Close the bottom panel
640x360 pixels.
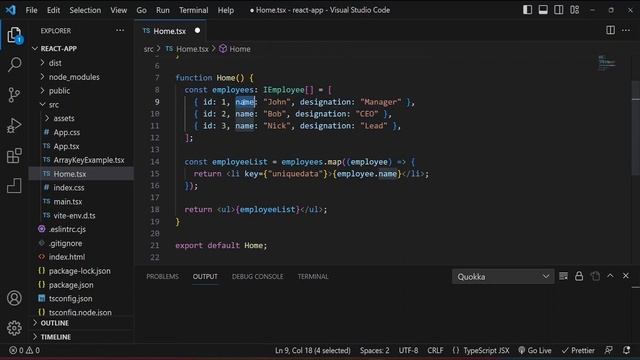coord(626,276)
